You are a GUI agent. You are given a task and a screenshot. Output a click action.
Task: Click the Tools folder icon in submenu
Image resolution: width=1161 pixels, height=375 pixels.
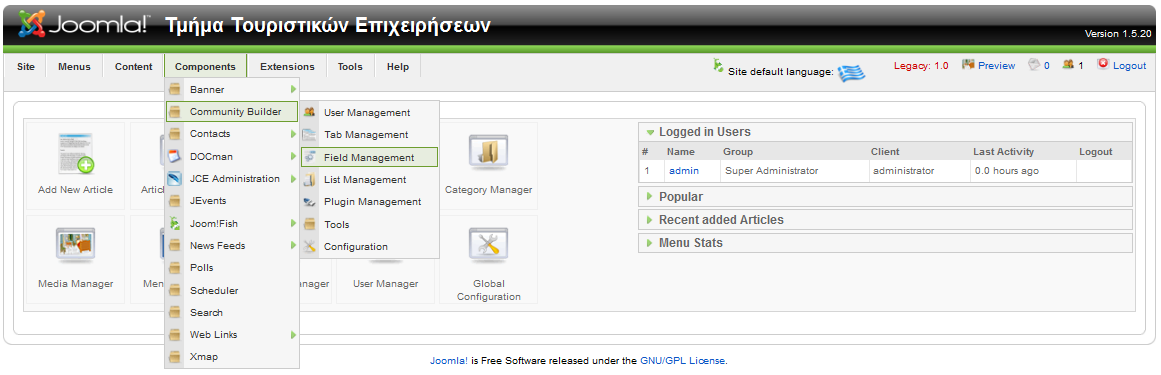tap(310, 224)
